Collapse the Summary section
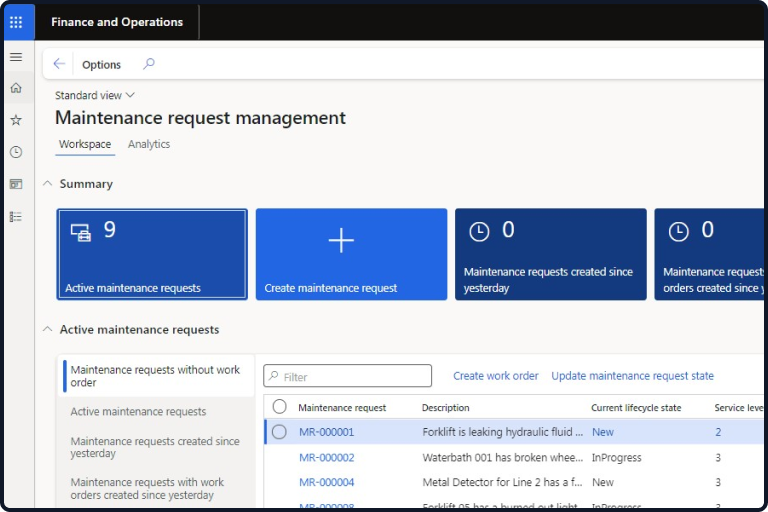768x512 pixels. click(48, 184)
